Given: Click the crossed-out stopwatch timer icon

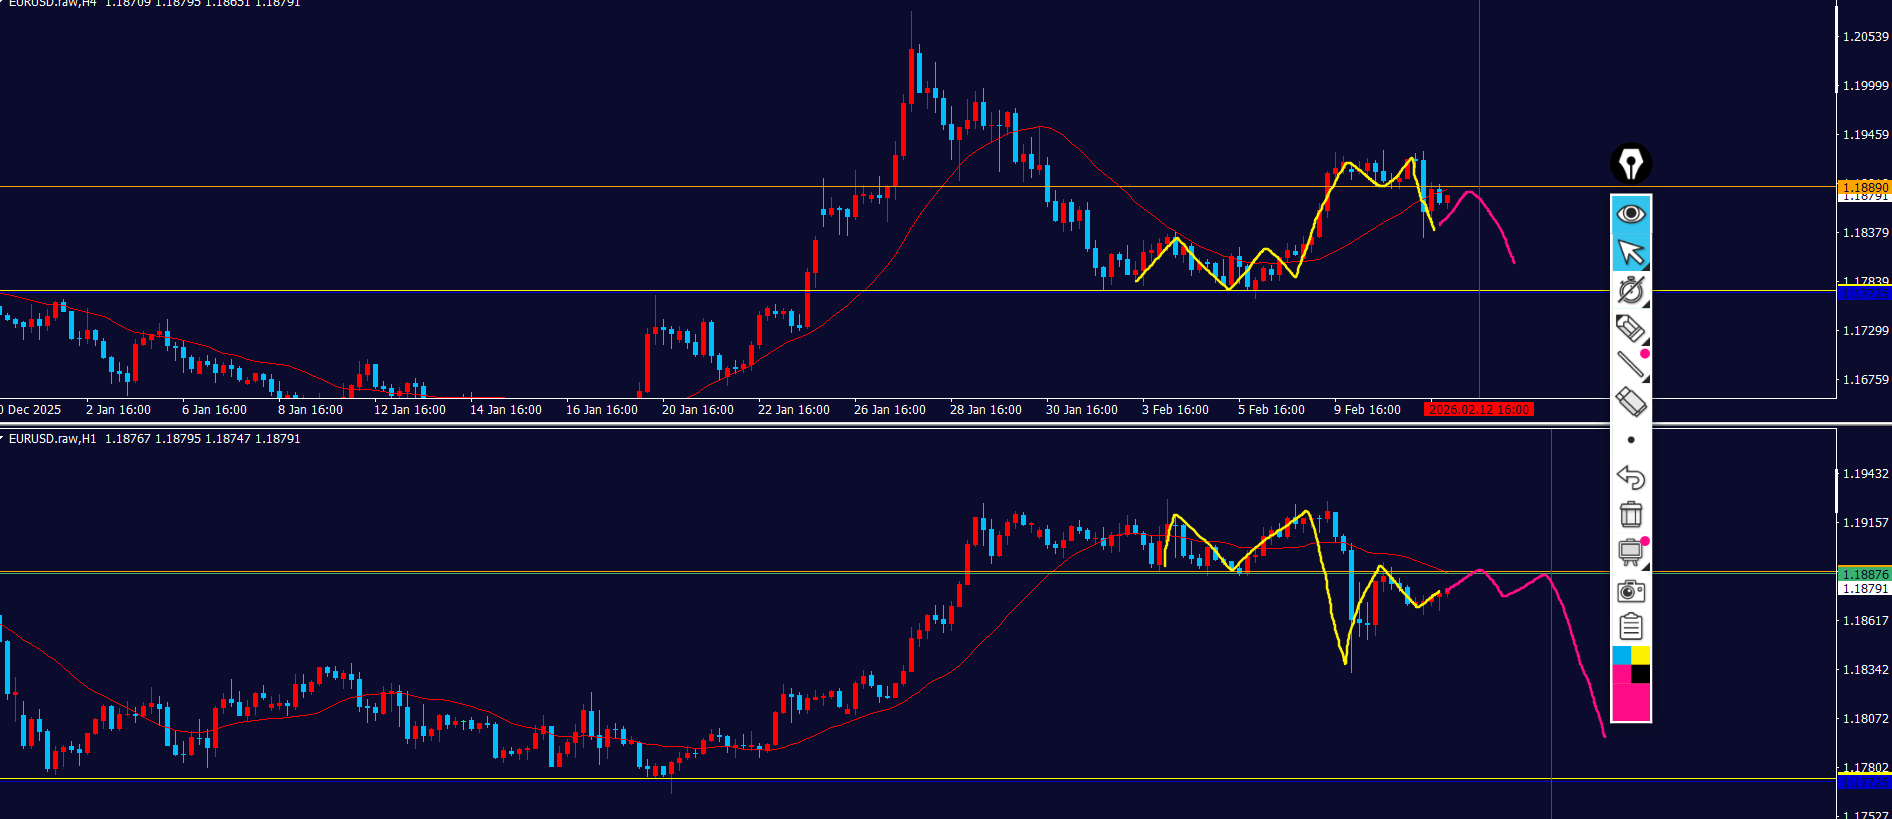Looking at the screenshot, I should pyautogui.click(x=1631, y=290).
